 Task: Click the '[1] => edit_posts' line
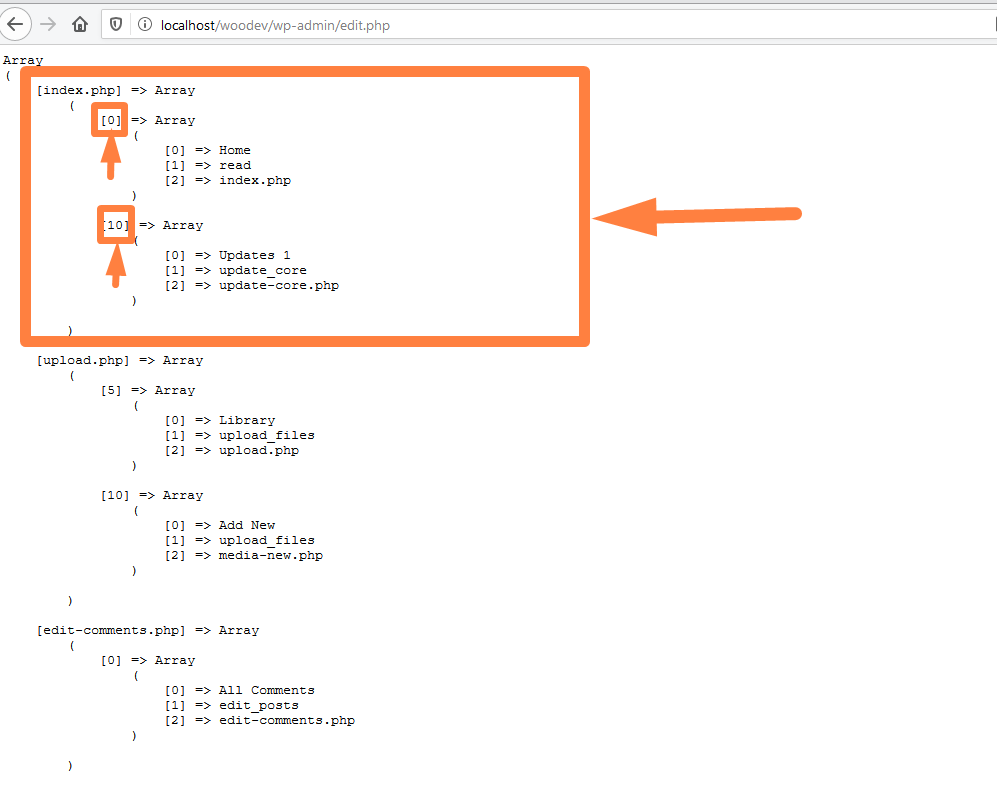[231, 706]
